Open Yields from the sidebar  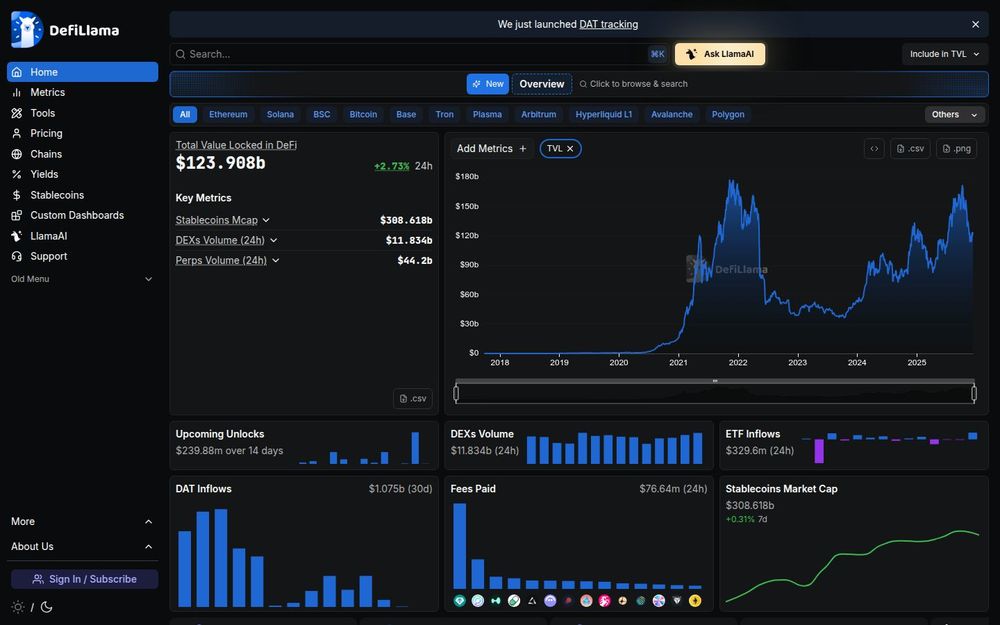tap(82, 174)
